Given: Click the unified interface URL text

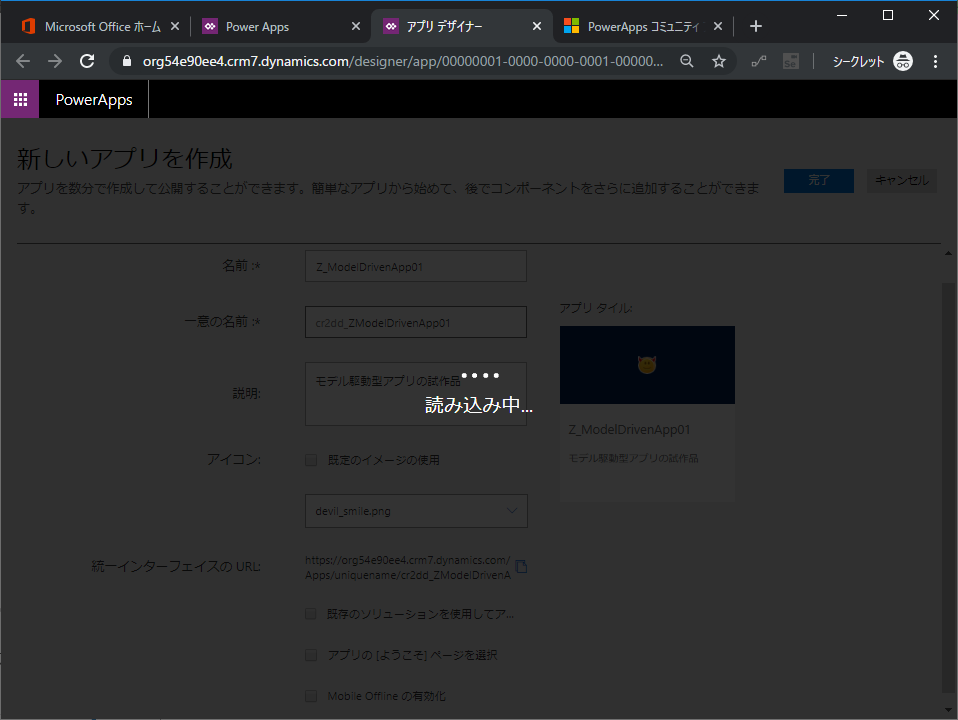Looking at the screenshot, I should click(408, 567).
